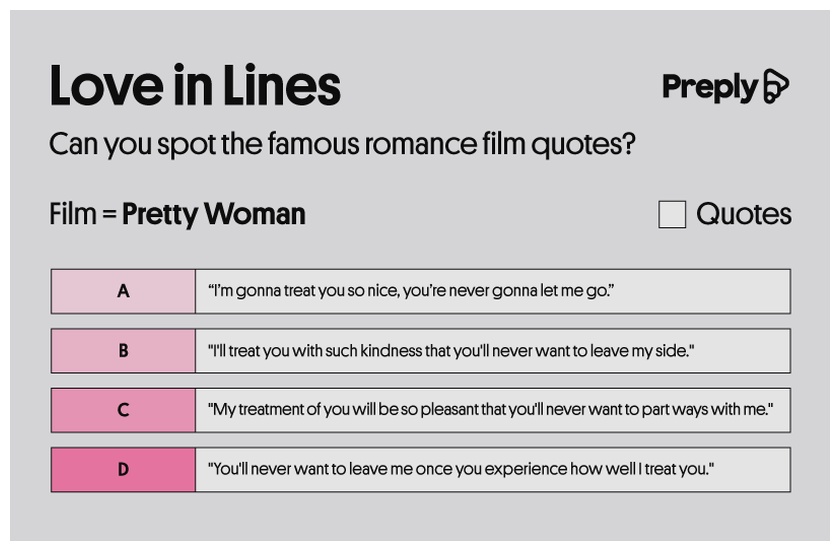
Task: Select the pink B label box
Action: (x=123, y=351)
